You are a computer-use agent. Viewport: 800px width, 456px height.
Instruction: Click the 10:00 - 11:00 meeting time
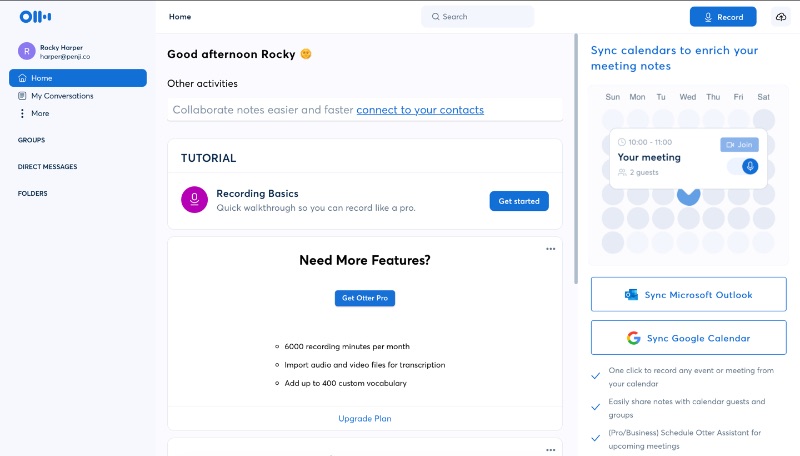pos(650,142)
